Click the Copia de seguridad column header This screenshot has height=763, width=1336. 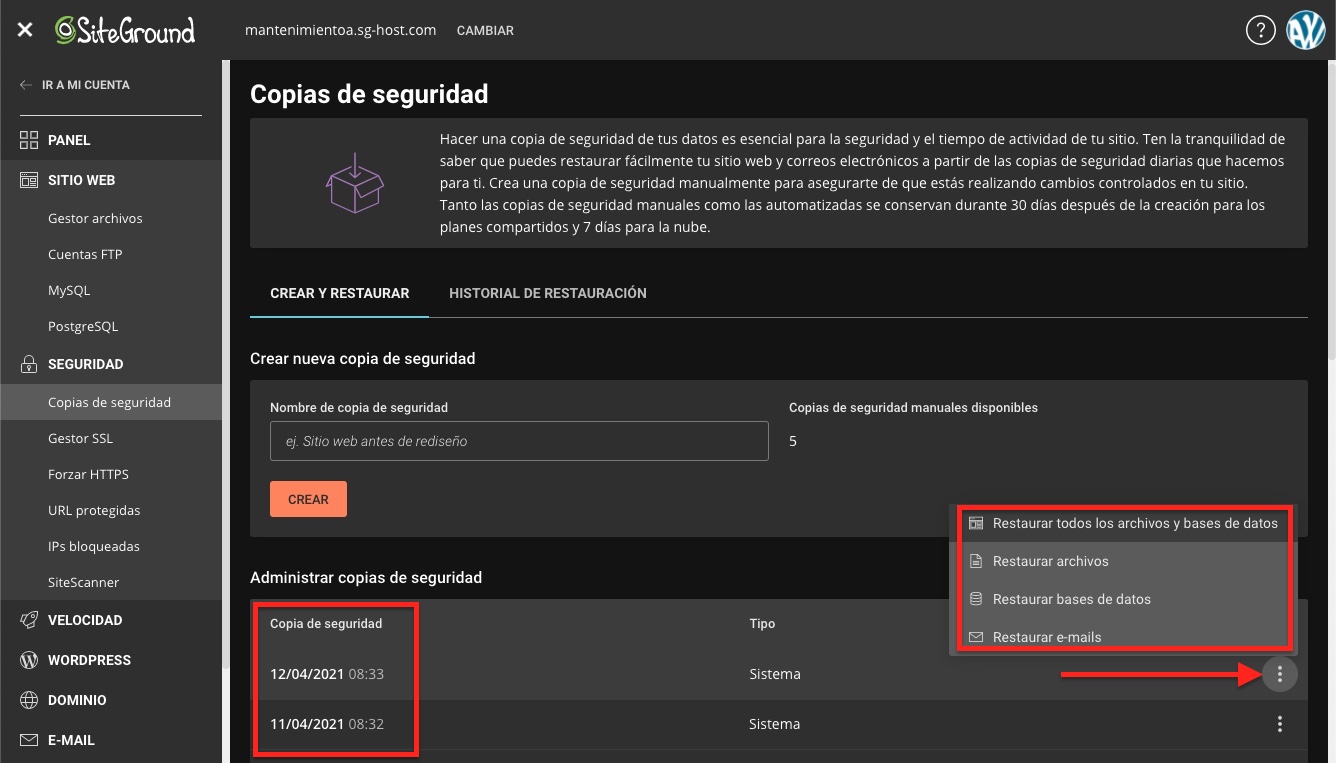(x=326, y=623)
